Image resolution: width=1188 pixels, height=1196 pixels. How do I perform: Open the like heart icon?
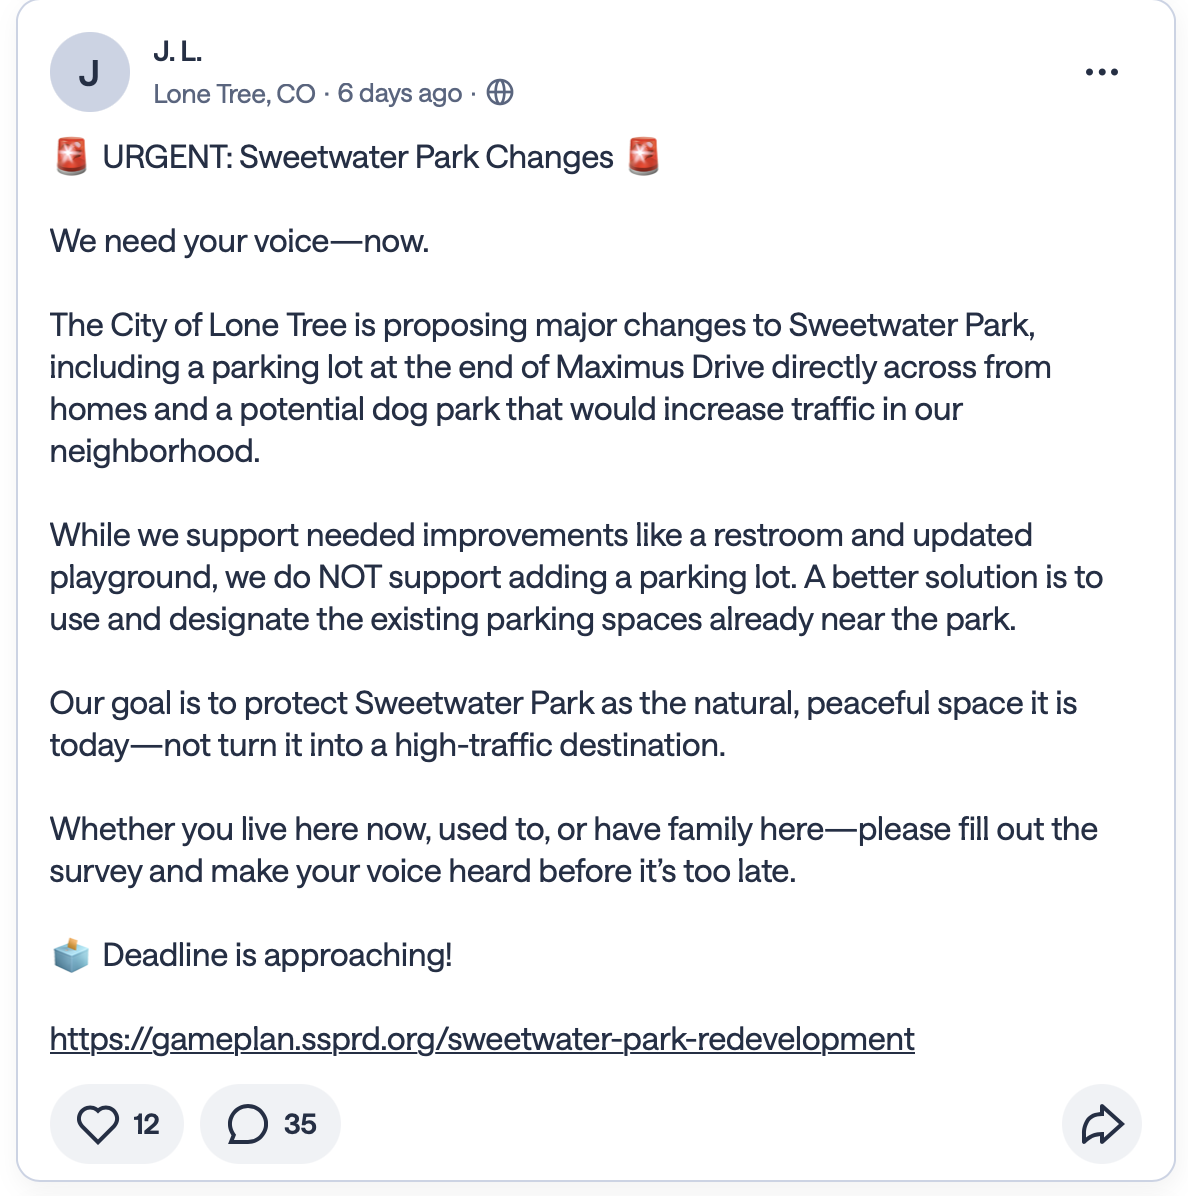pyautogui.click(x=100, y=1123)
